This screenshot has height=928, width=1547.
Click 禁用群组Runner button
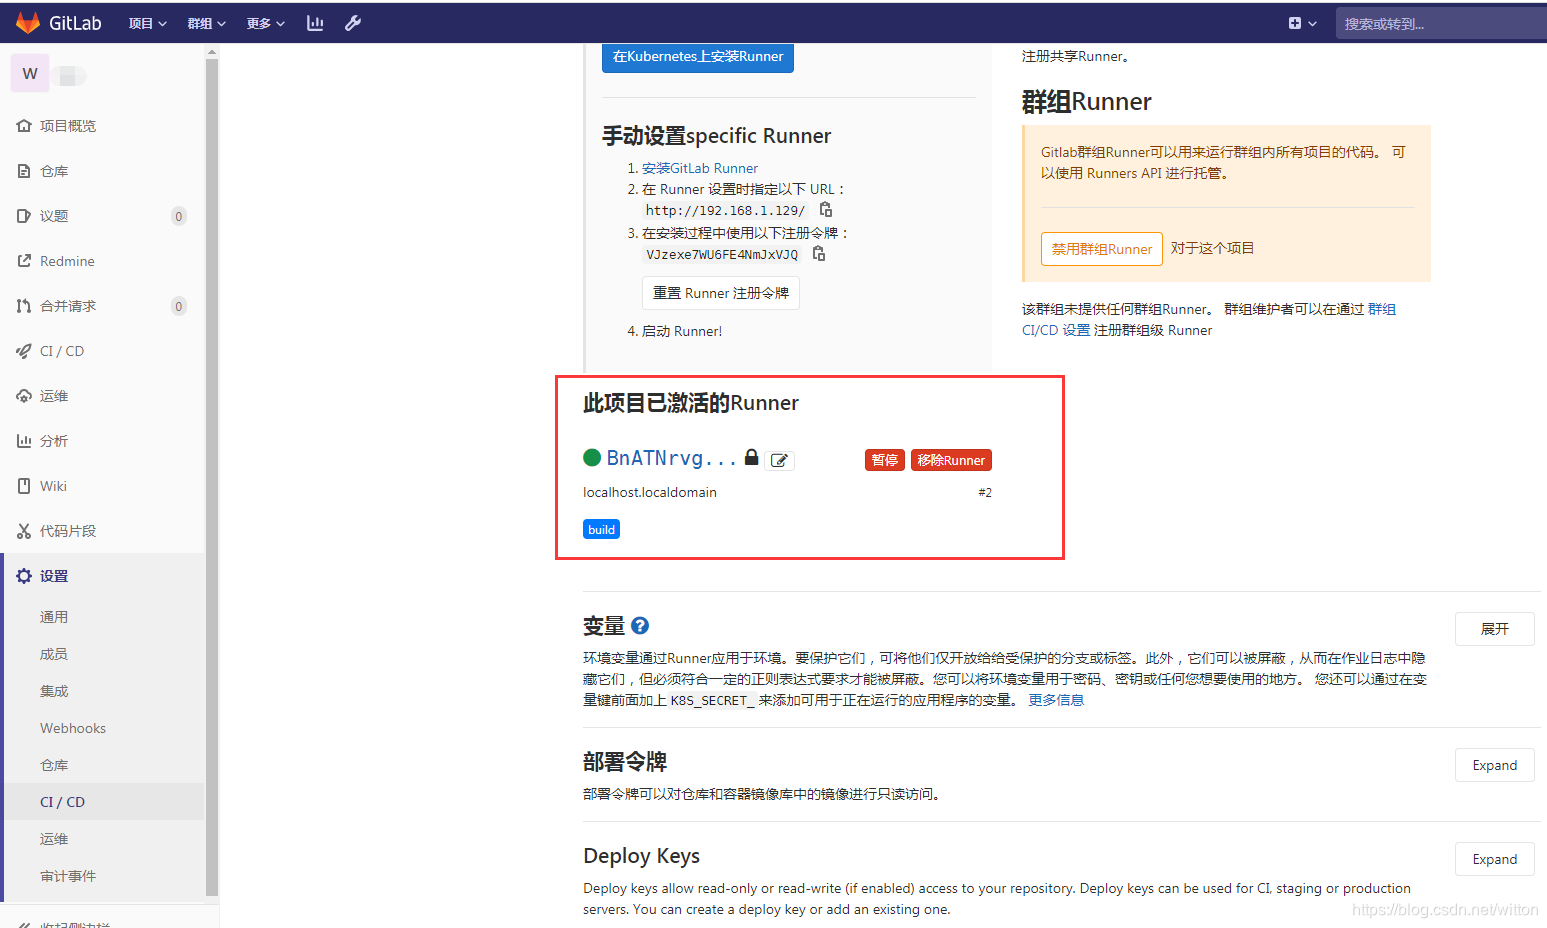tap(1102, 249)
